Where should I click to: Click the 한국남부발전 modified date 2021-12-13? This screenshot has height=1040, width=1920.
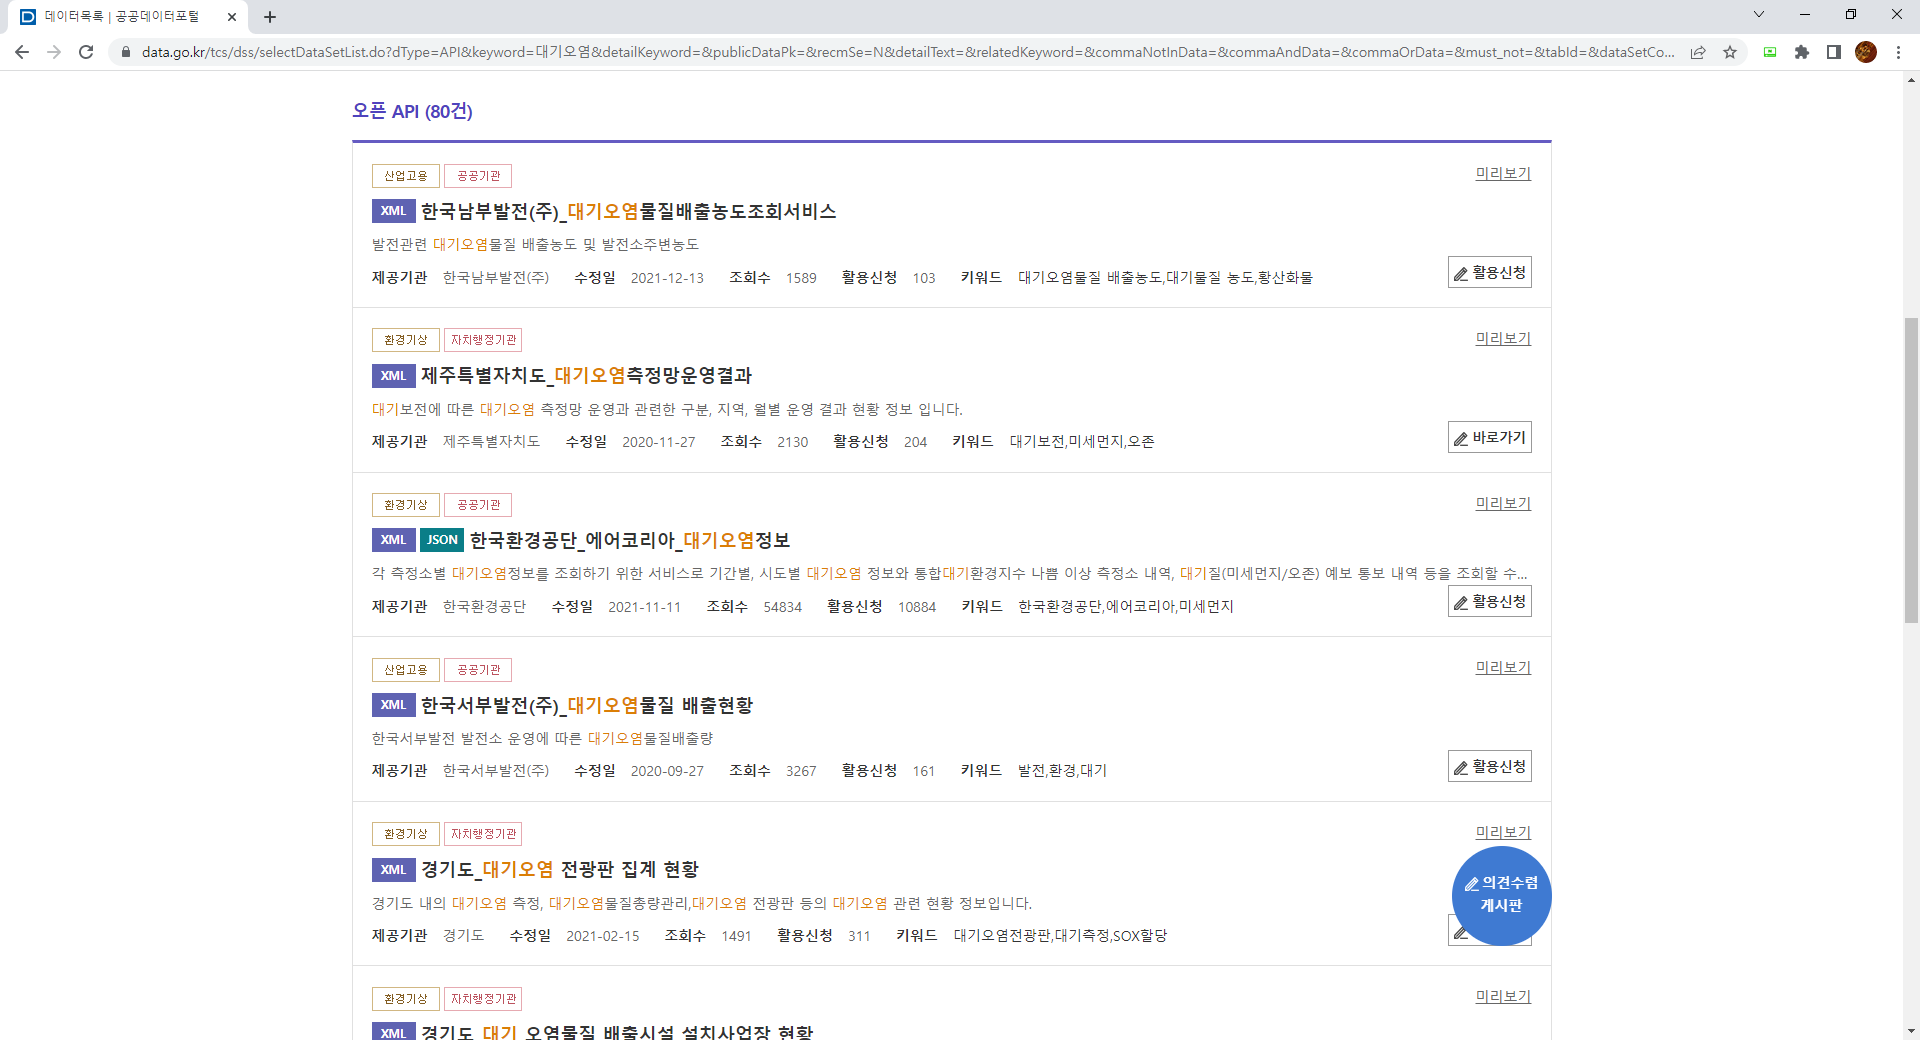click(667, 278)
